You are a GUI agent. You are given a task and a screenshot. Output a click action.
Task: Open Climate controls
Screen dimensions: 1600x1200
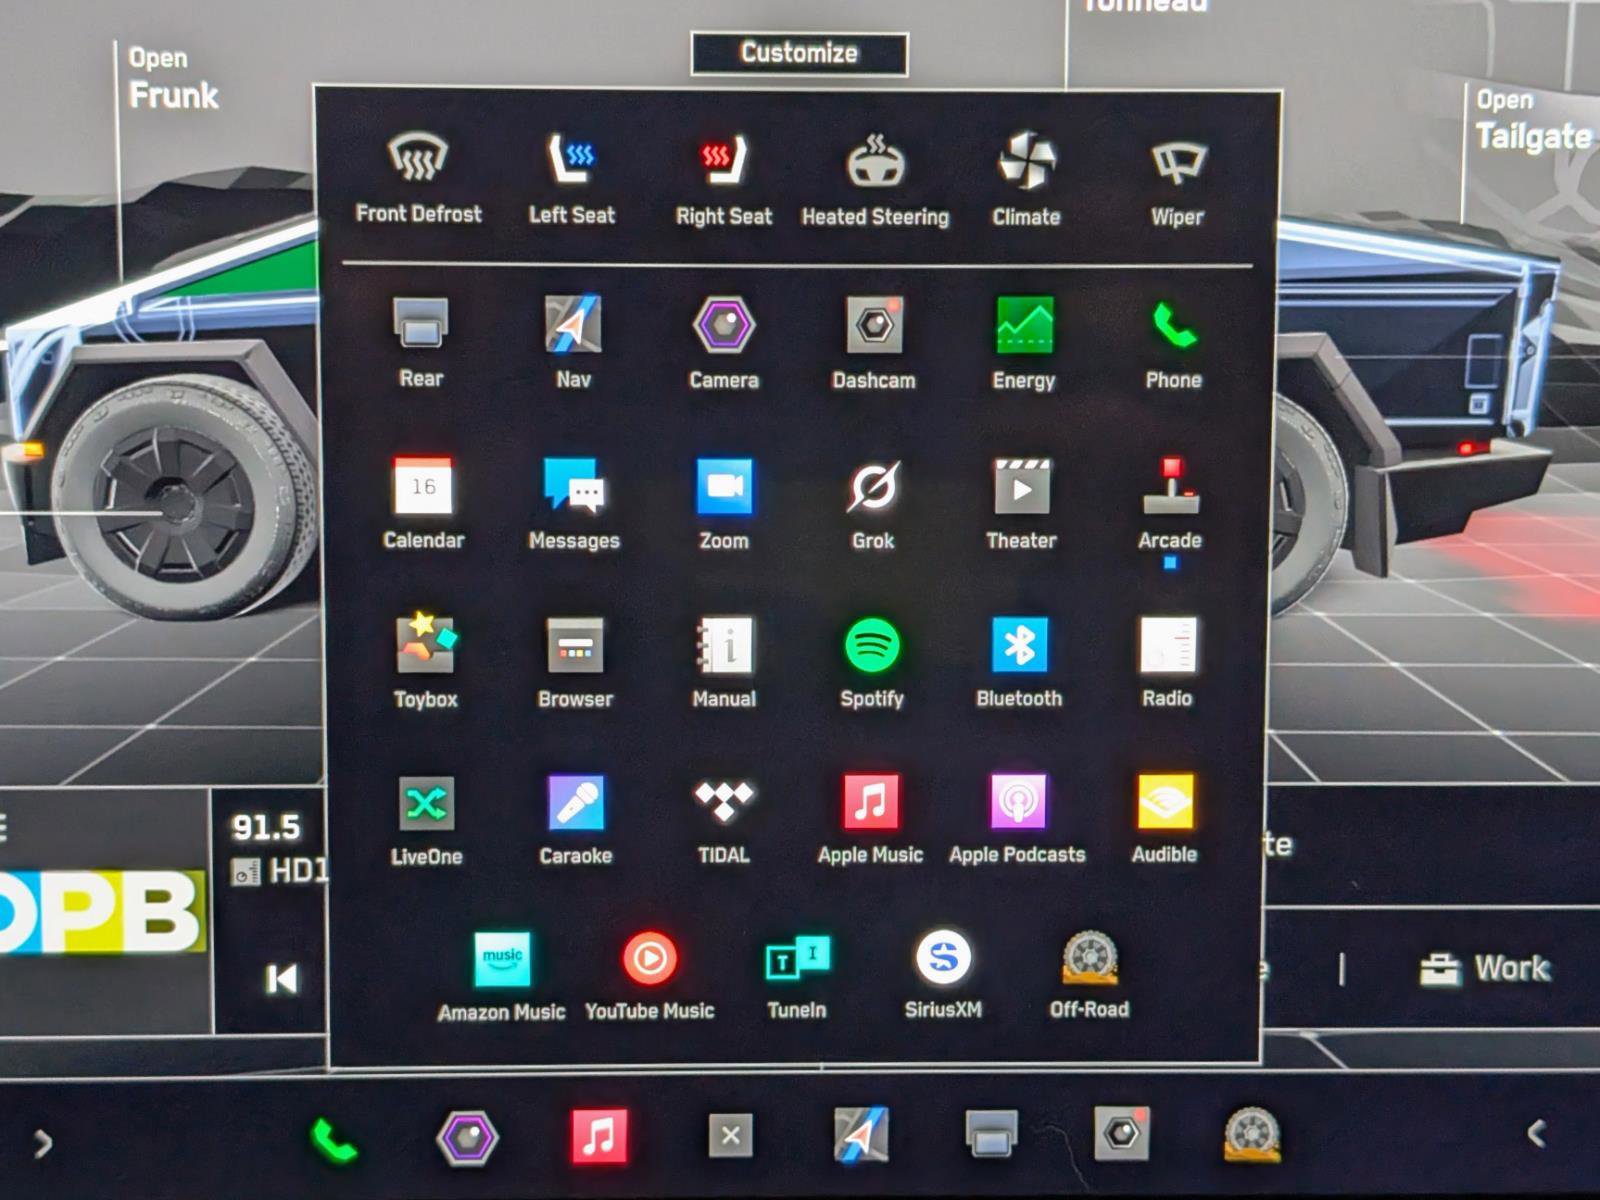click(1026, 180)
